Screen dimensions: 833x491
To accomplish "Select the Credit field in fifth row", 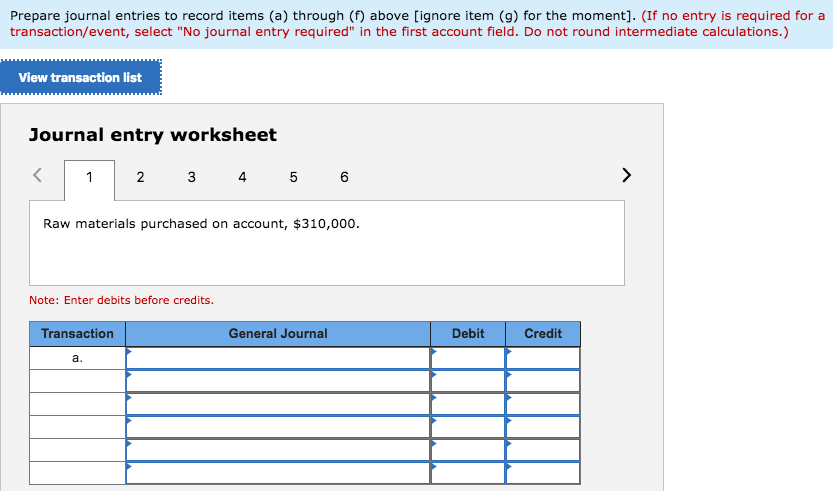I will pyautogui.click(x=542, y=450).
